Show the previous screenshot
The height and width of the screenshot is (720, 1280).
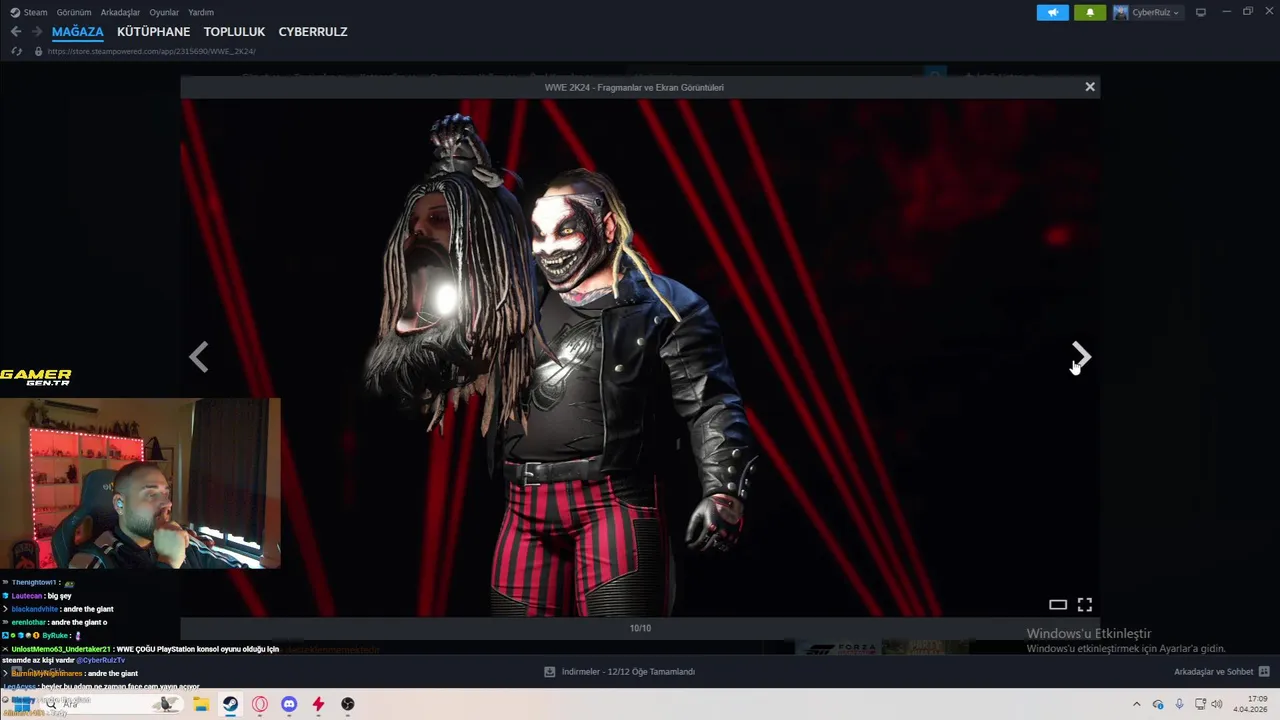point(199,357)
